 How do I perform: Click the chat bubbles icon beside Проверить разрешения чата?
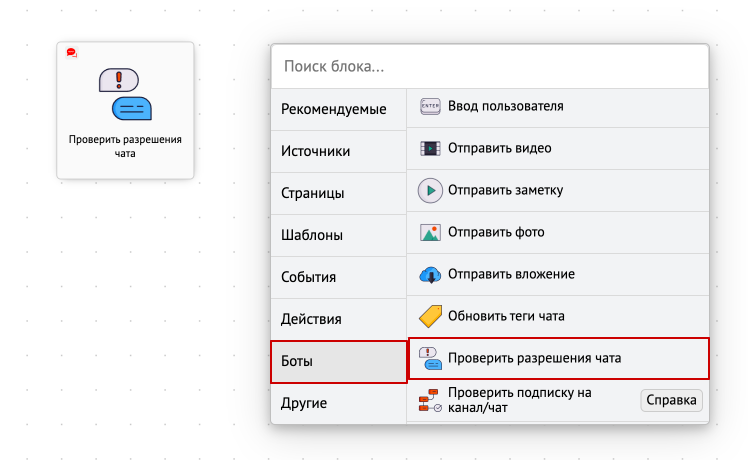[x=430, y=358]
